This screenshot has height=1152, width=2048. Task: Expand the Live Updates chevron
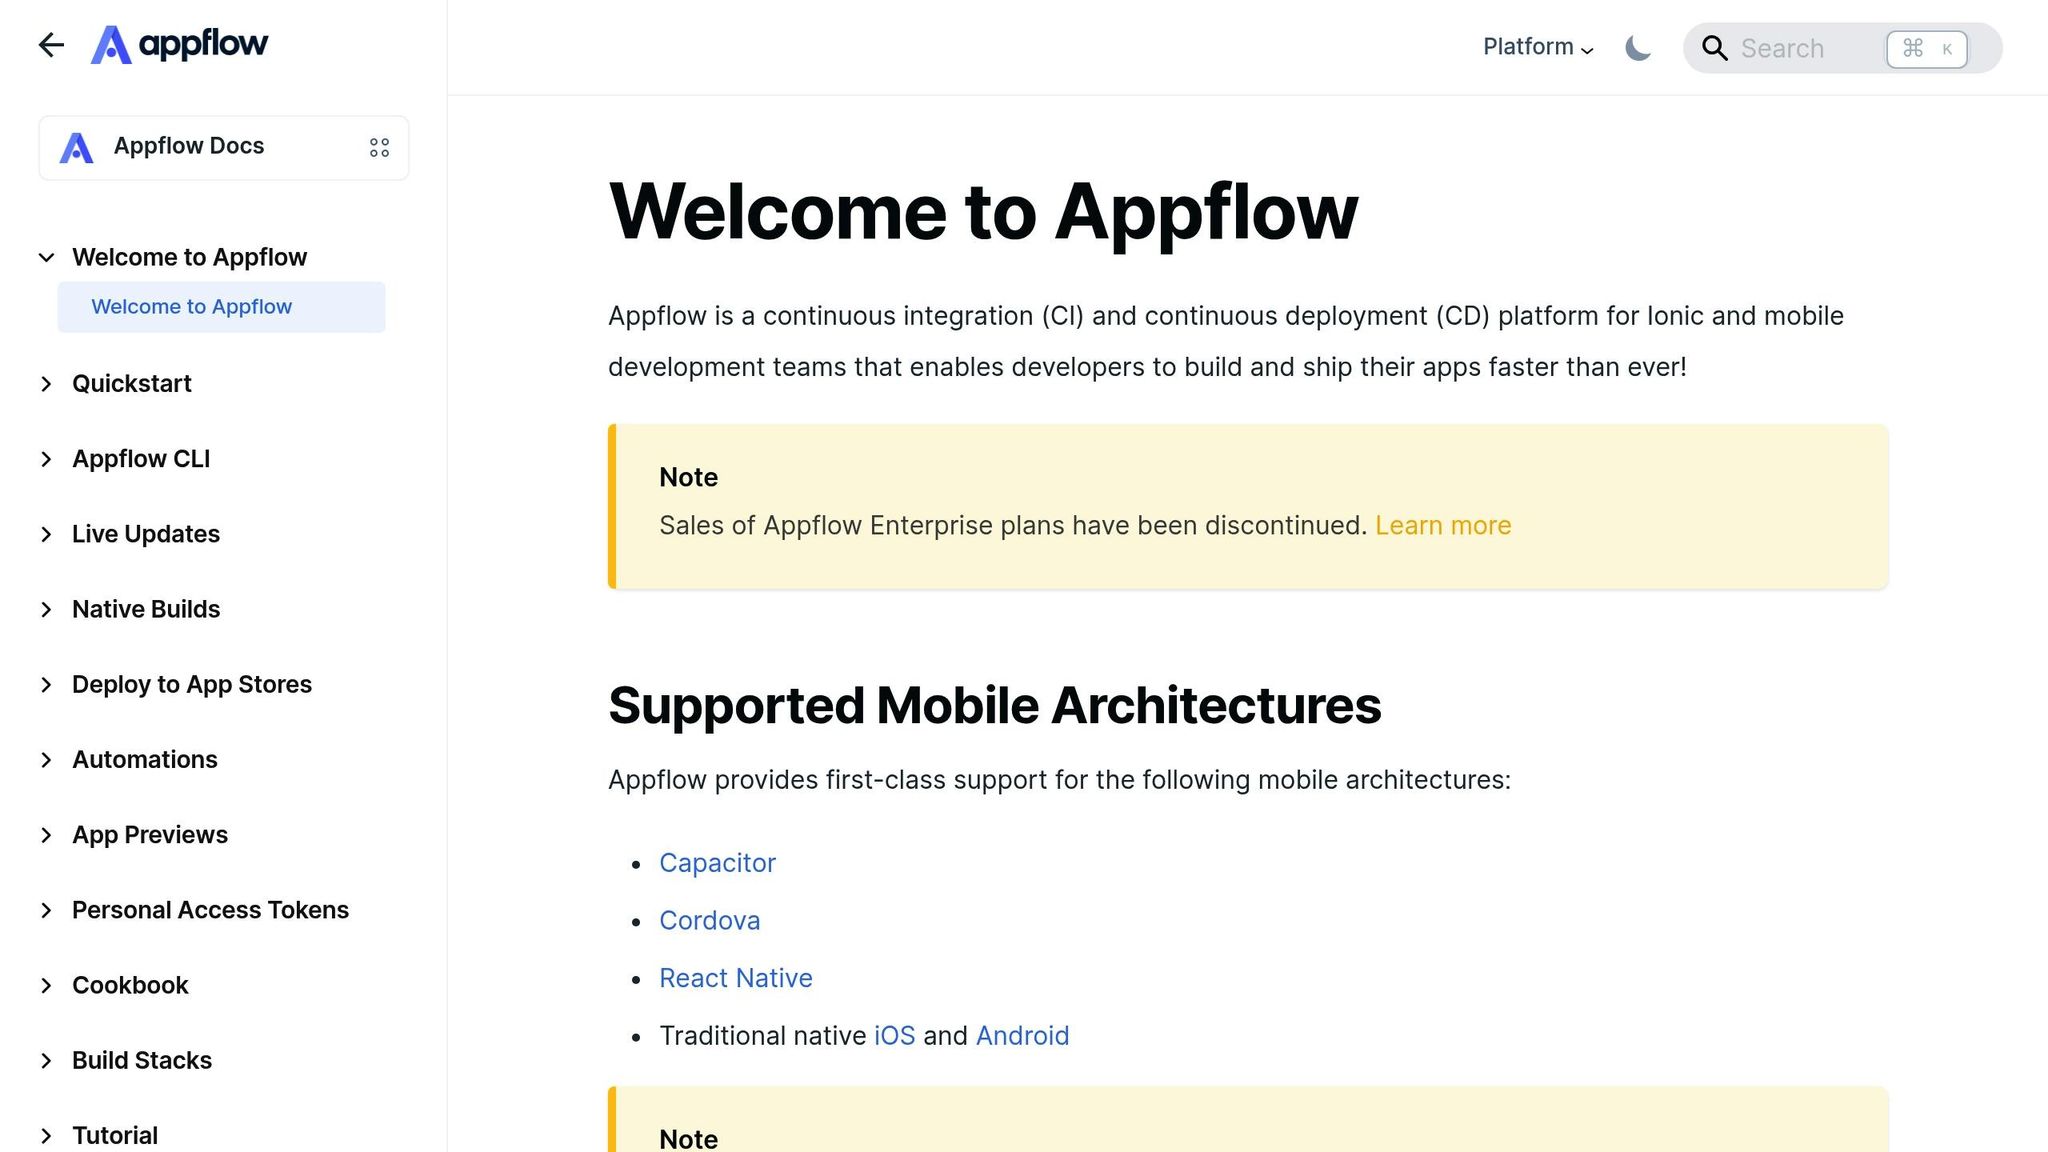[46, 535]
